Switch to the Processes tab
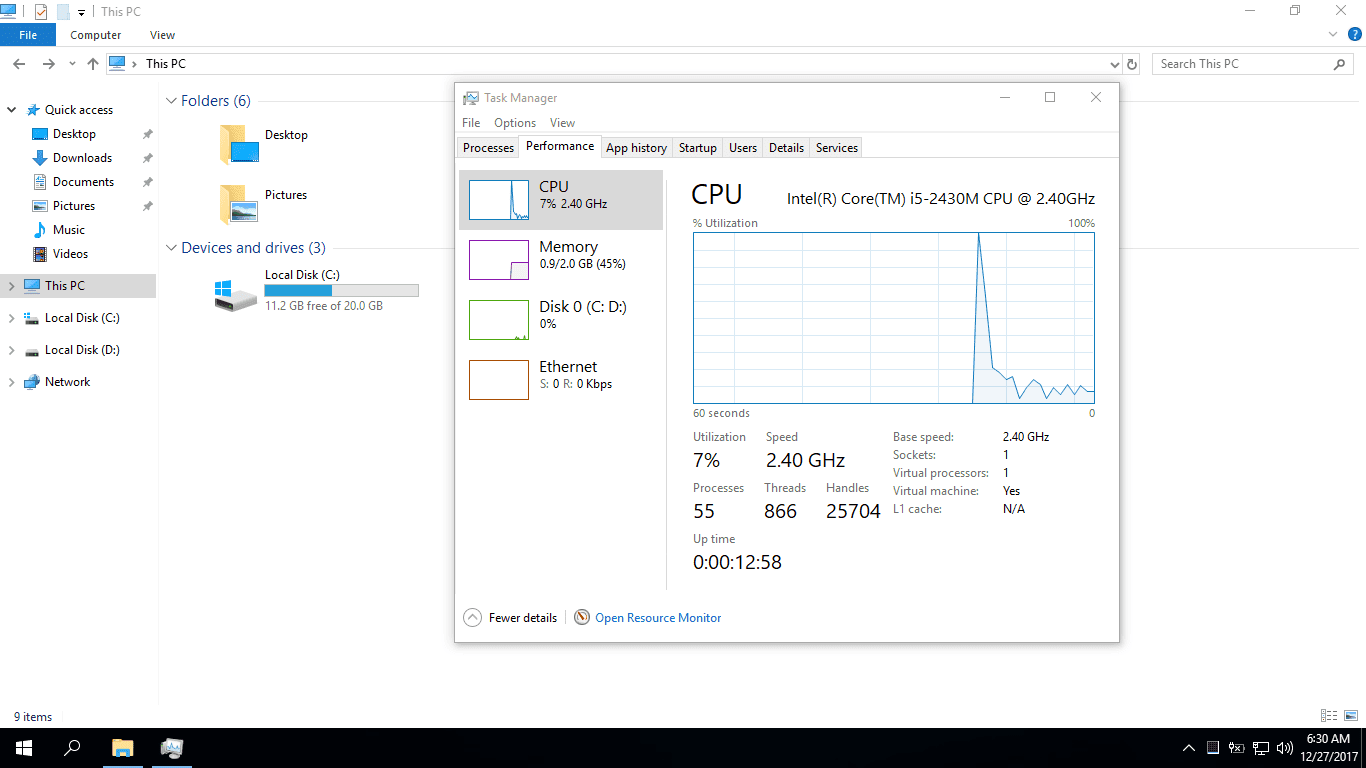This screenshot has width=1366, height=768. [488, 147]
